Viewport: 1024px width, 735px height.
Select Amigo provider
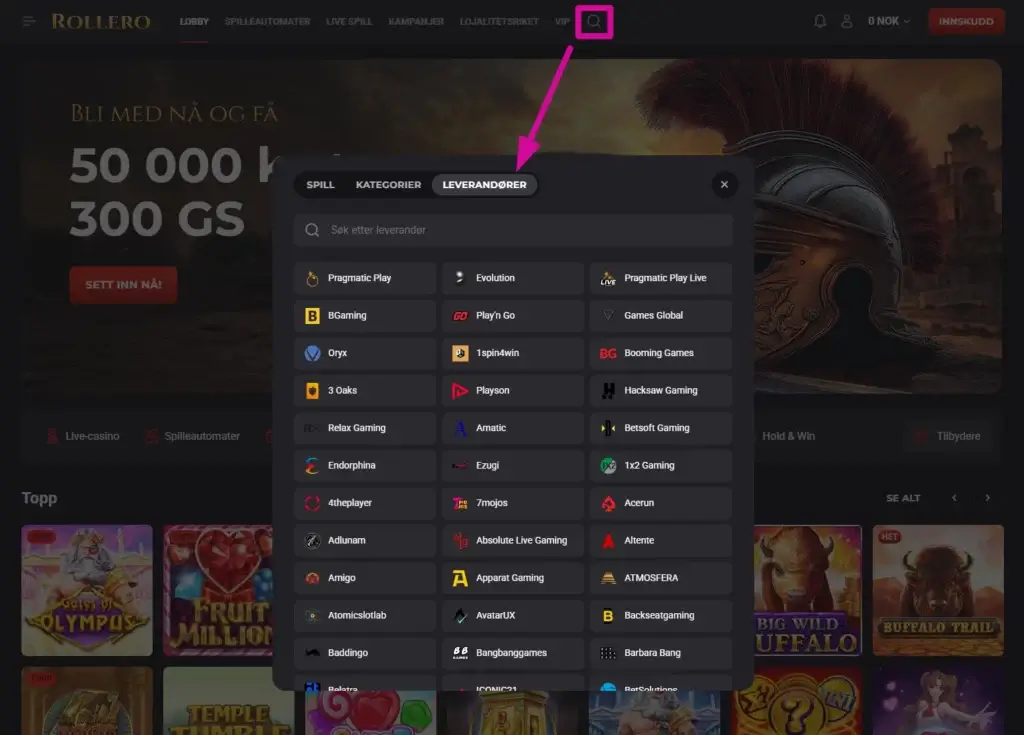[x=365, y=578]
